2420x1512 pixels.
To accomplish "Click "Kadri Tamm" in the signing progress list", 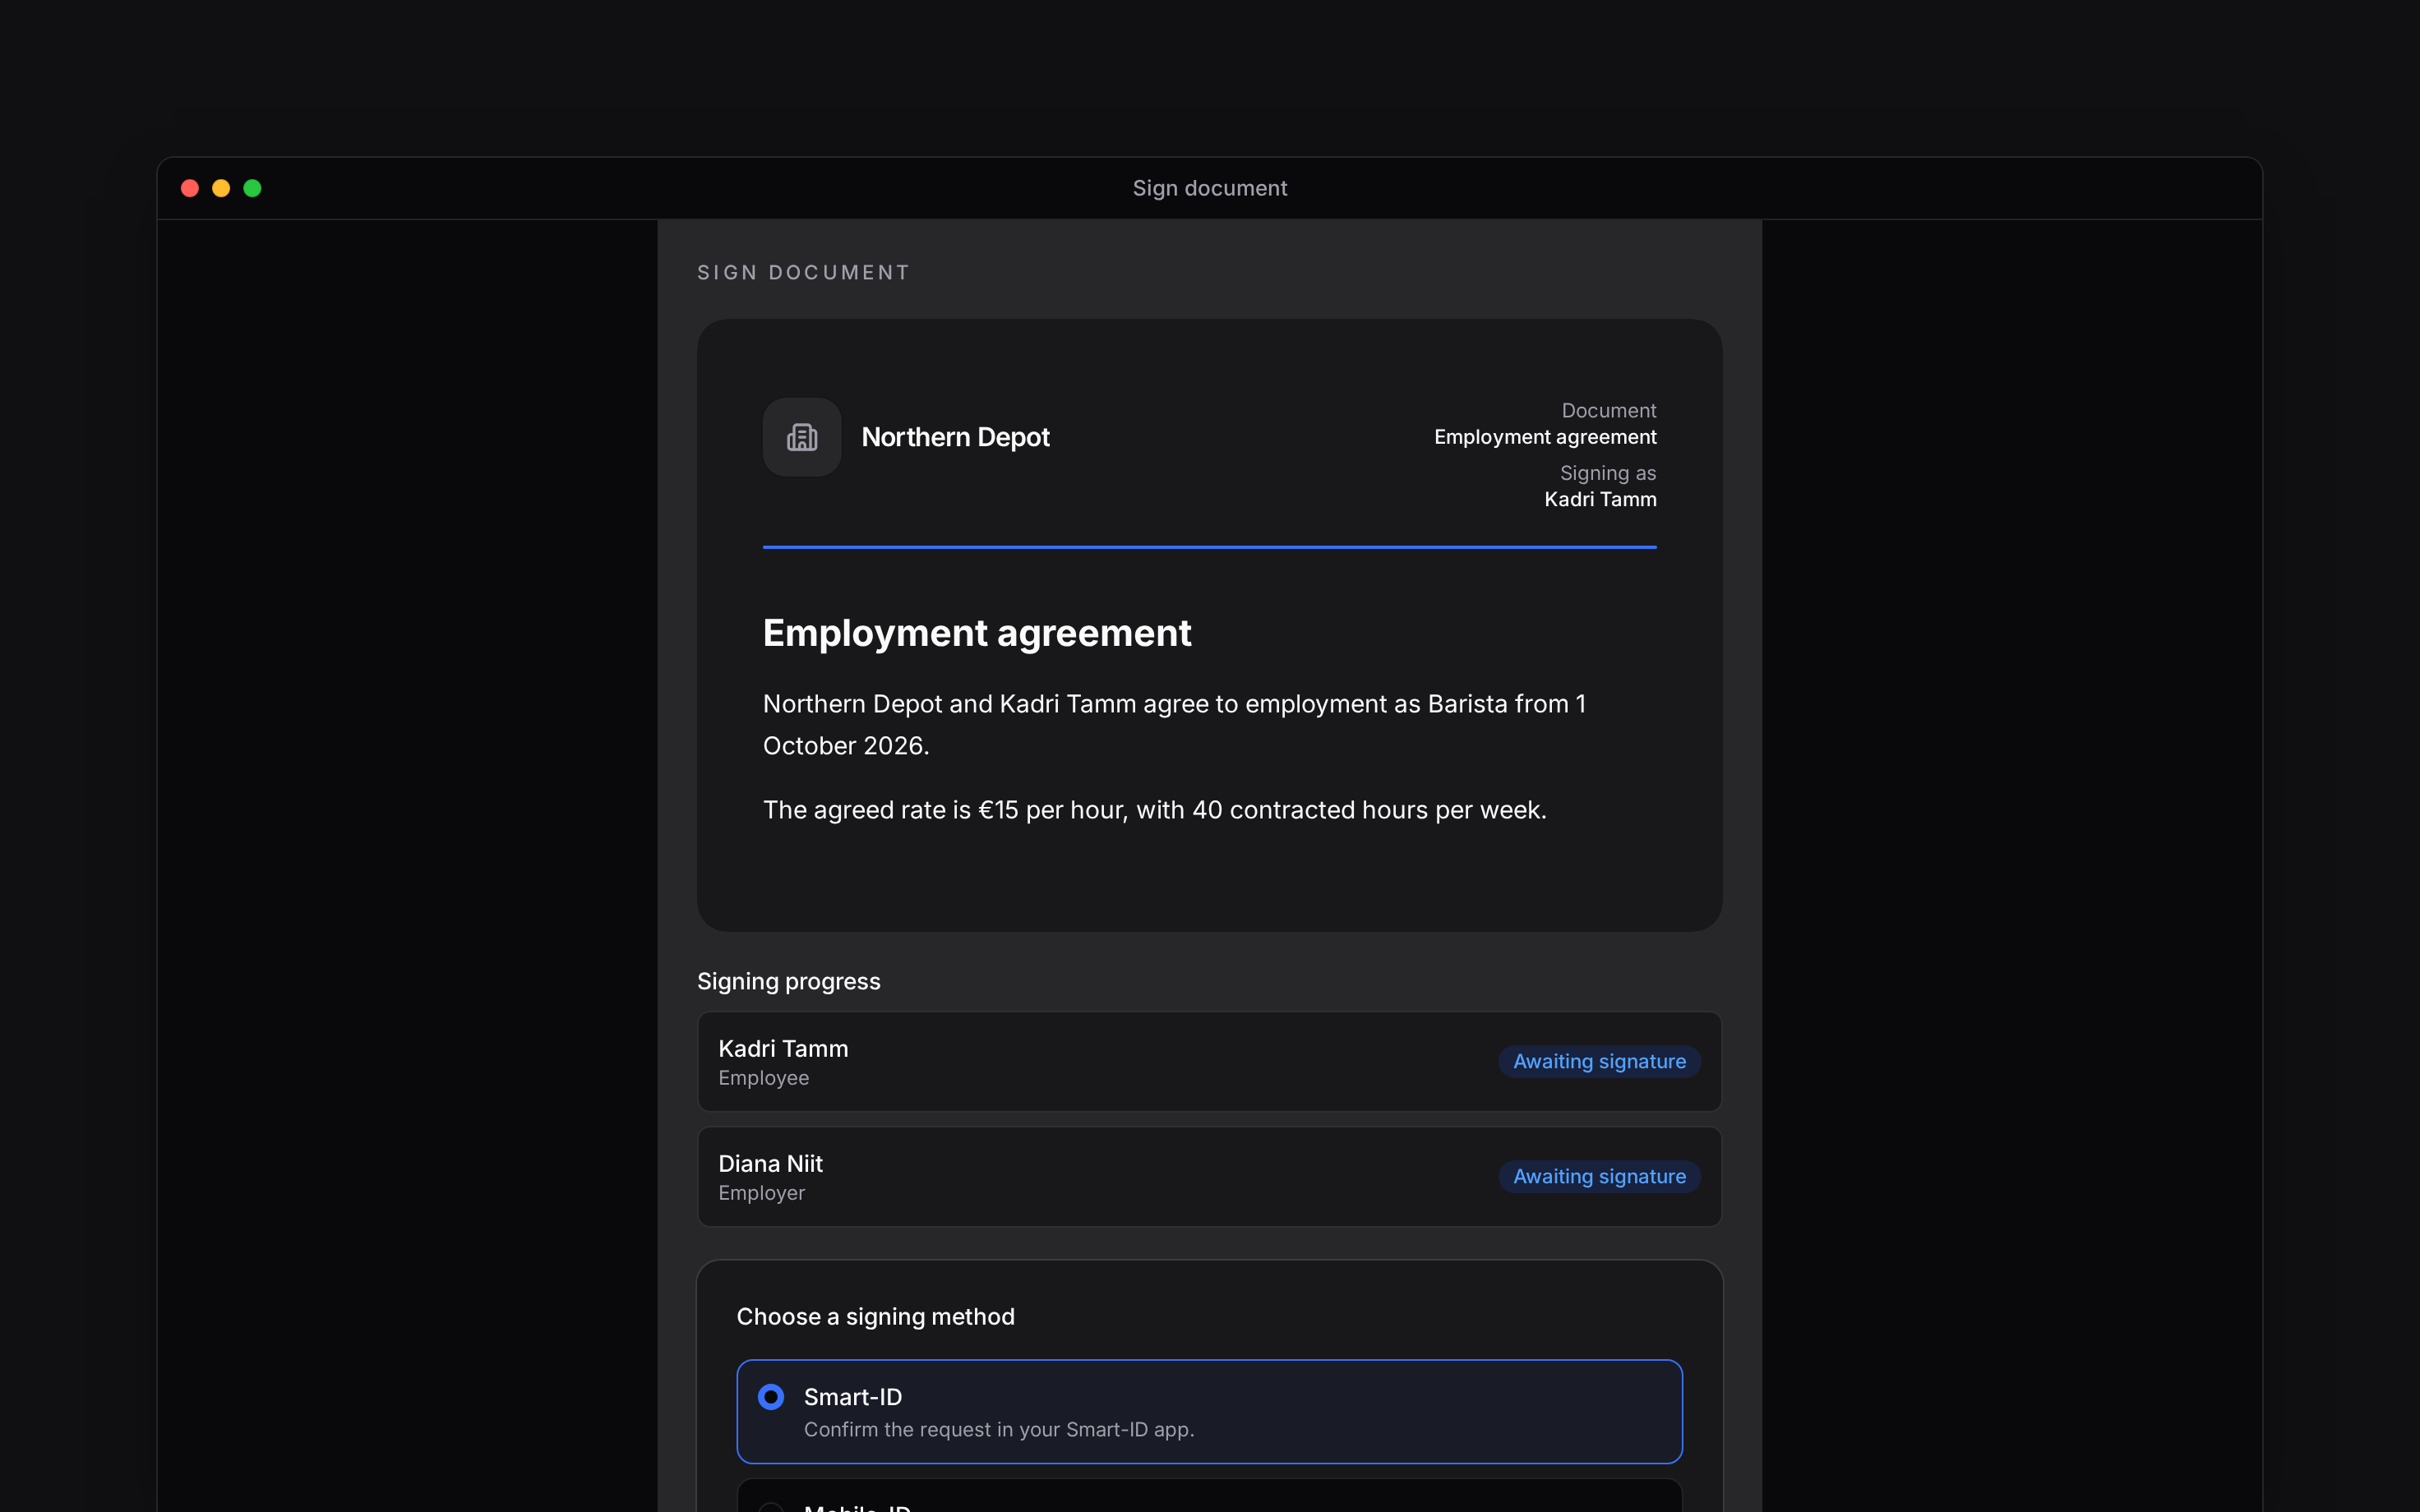I will click(783, 1048).
